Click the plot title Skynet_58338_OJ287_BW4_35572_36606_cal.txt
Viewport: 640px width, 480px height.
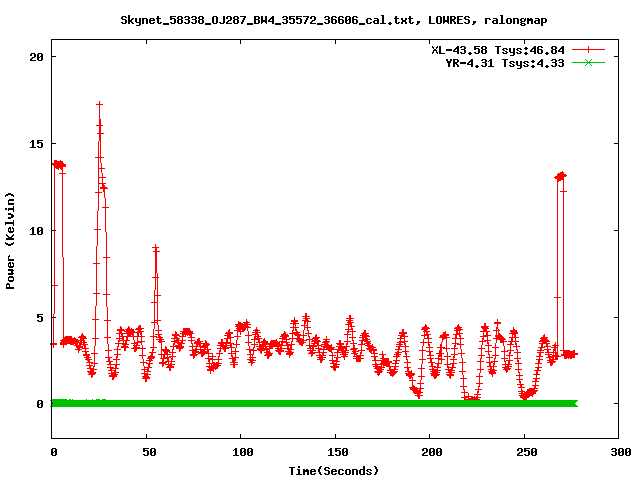pyautogui.click(x=267, y=20)
